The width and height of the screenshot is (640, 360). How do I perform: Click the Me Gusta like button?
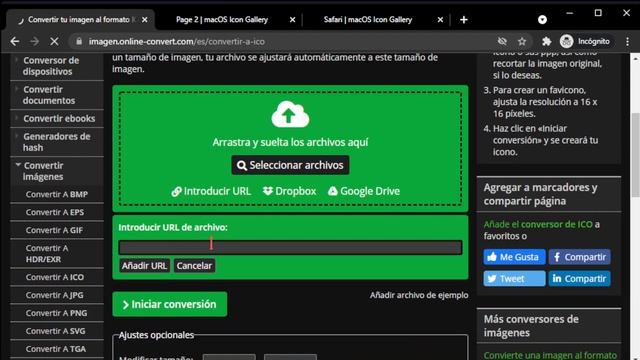click(514, 257)
